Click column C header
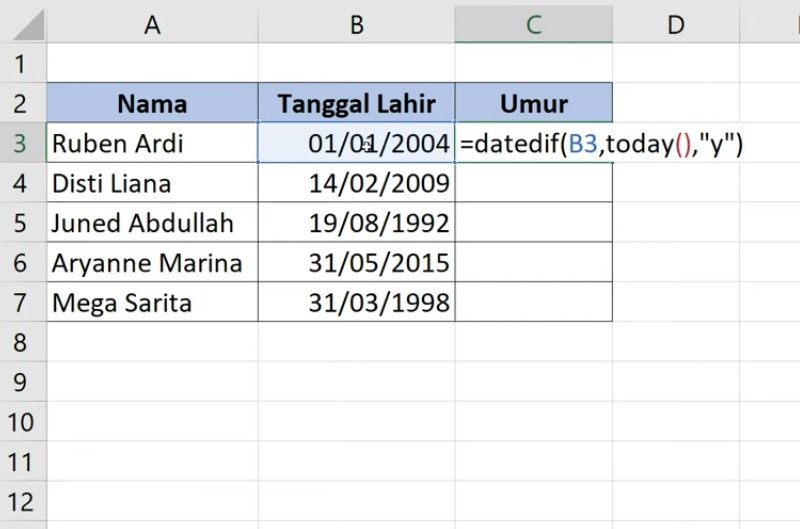800x529 pixels. point(533,25)
